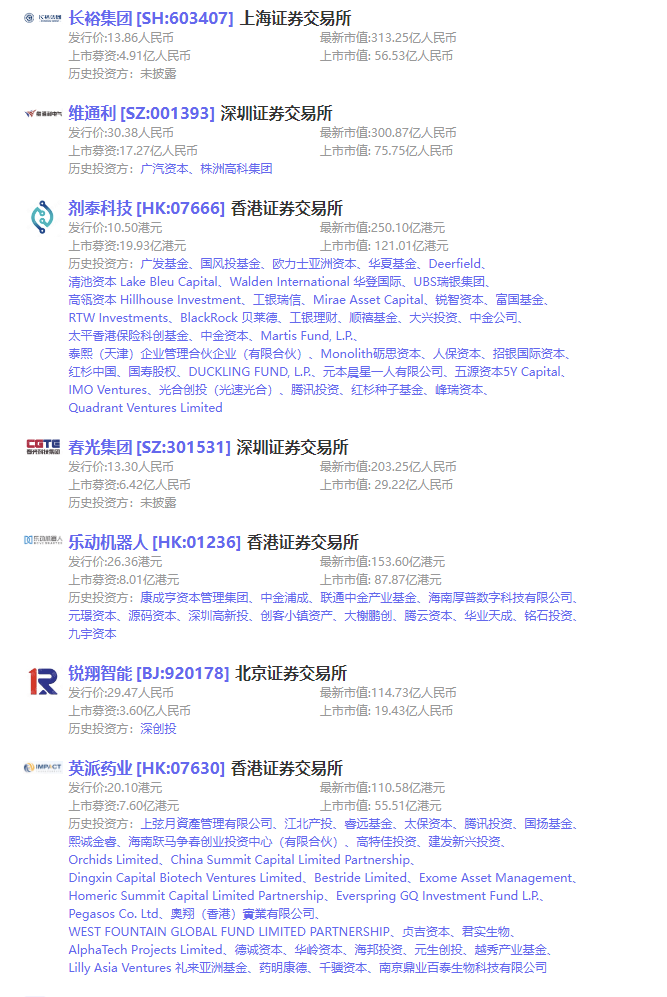This screenshot has width=667, height=997.
Task: Click 腾讯投资 under 英派药业
Action: tap(488, 823)
